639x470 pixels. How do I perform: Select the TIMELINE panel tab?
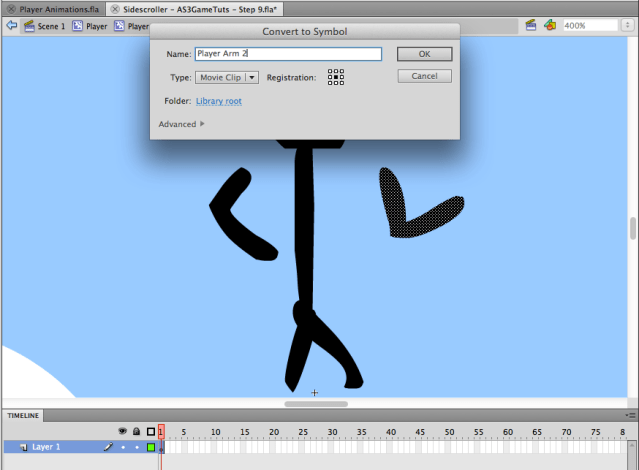23,415
